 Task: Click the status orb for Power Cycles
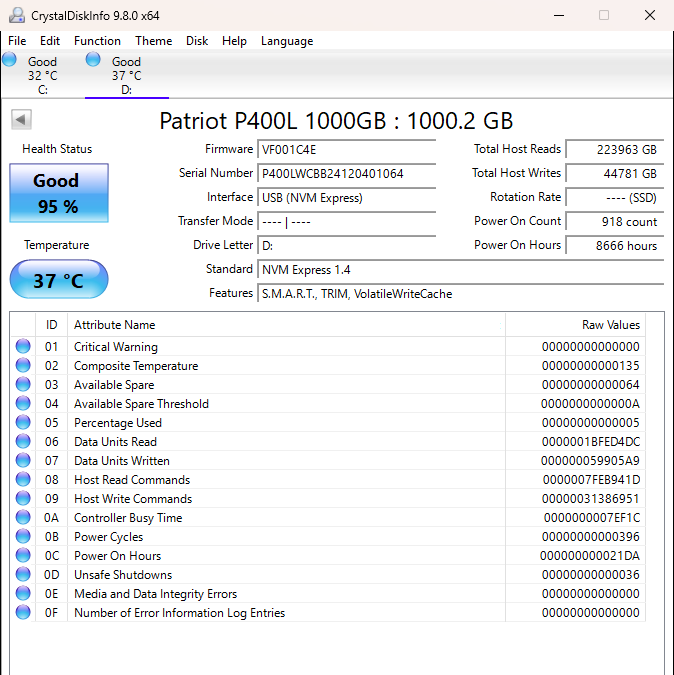click(23, 536)
